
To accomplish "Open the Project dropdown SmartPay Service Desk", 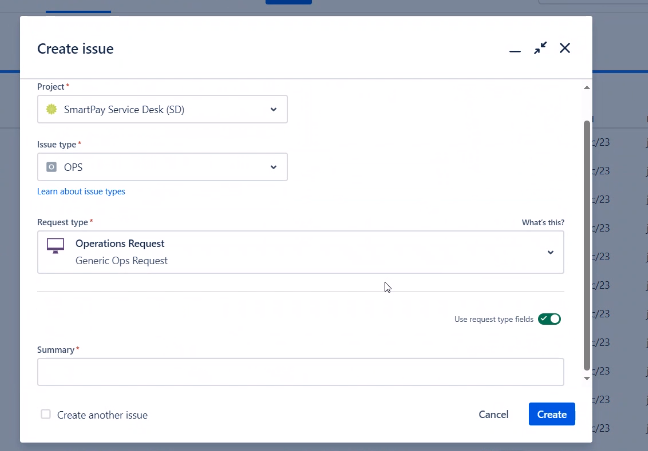I will tap(162, 109).
